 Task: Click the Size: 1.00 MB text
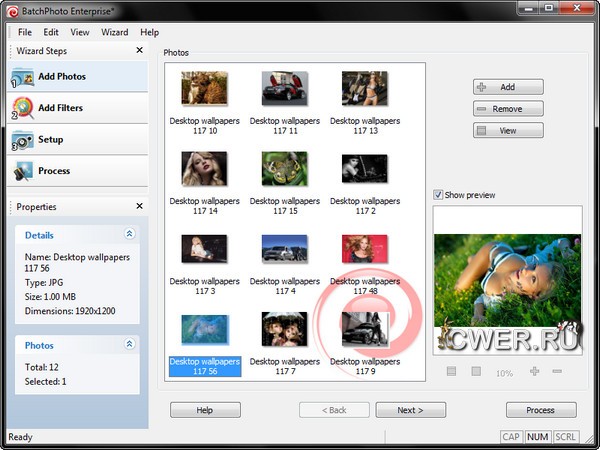[x=50, y=297]
